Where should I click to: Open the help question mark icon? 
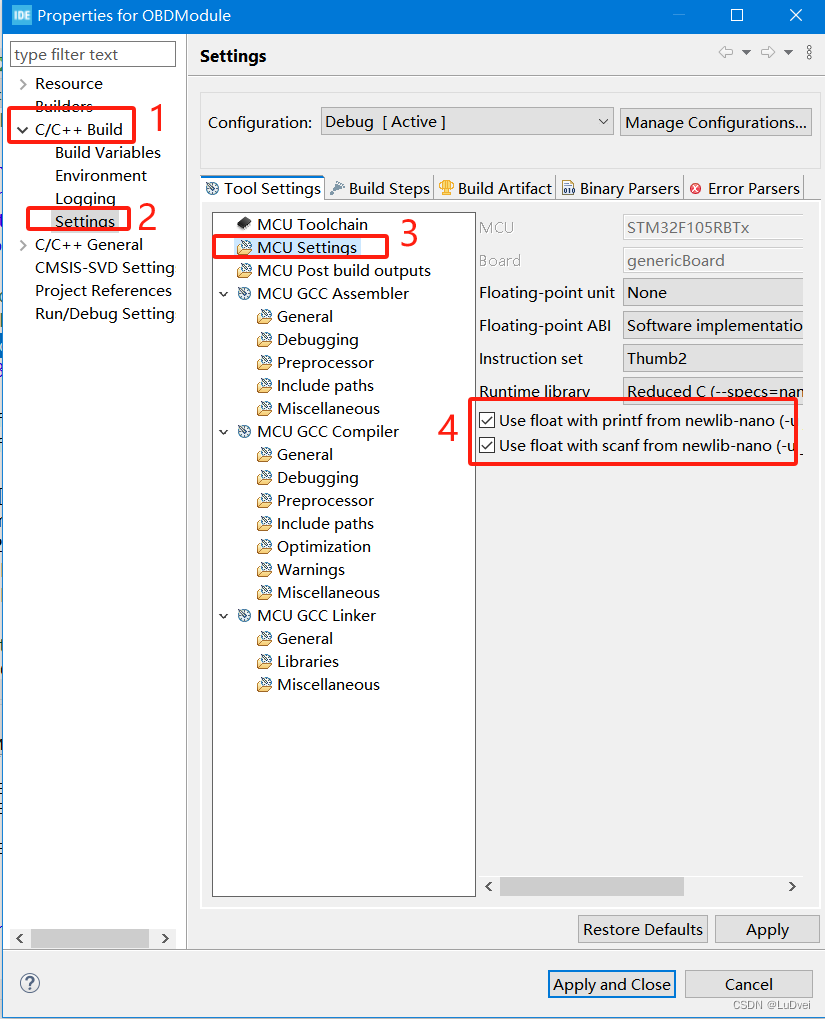click(30, 983)
